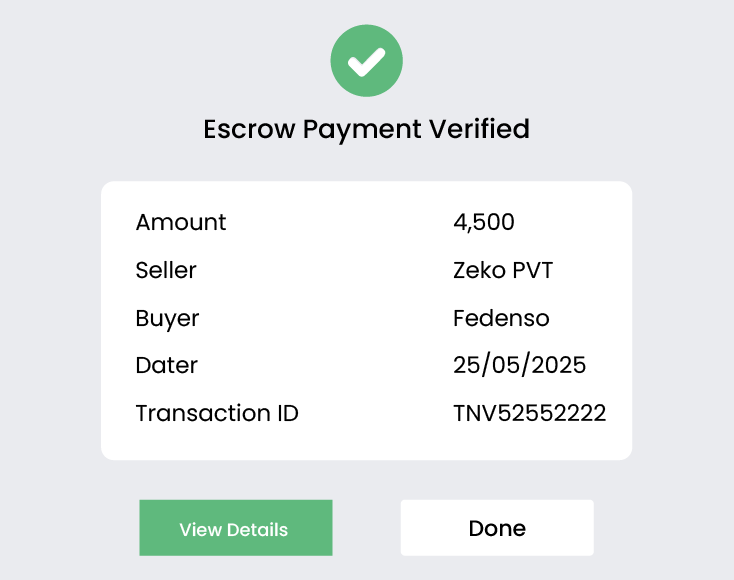Select the Transaction ID label
The height and width of the screenshot is (580, 734).
[217, 412]
